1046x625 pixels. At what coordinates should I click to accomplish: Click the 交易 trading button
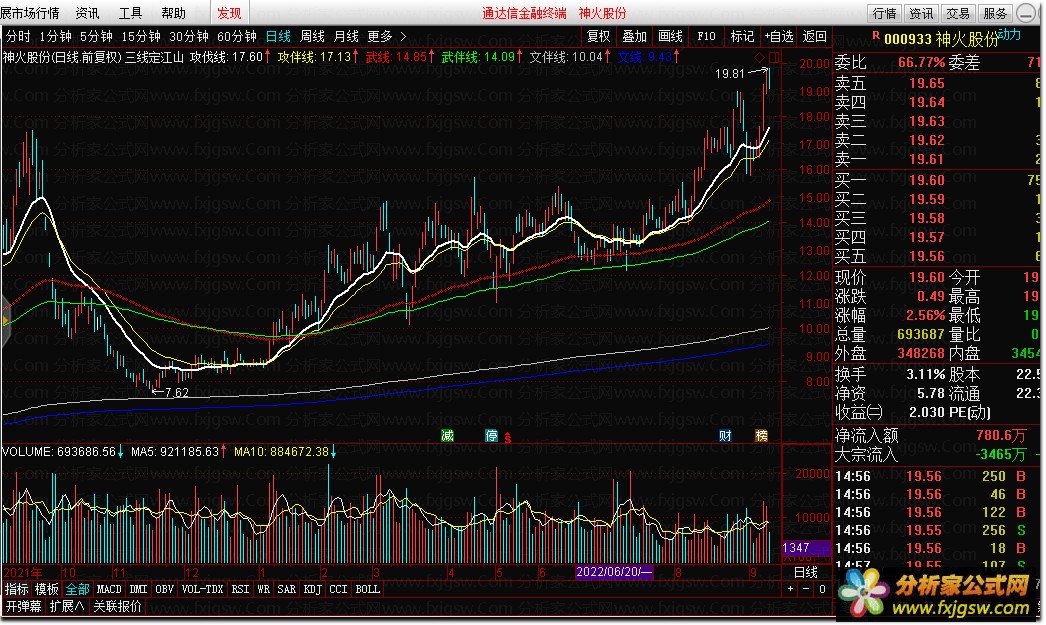click(x=958, y=13)
